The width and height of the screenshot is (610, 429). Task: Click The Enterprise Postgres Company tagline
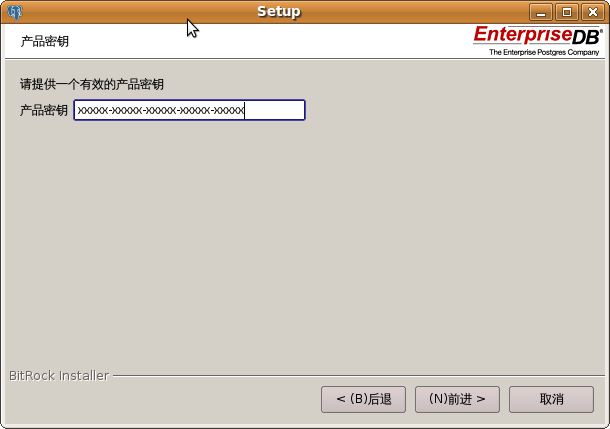click(x=544, y=52)
